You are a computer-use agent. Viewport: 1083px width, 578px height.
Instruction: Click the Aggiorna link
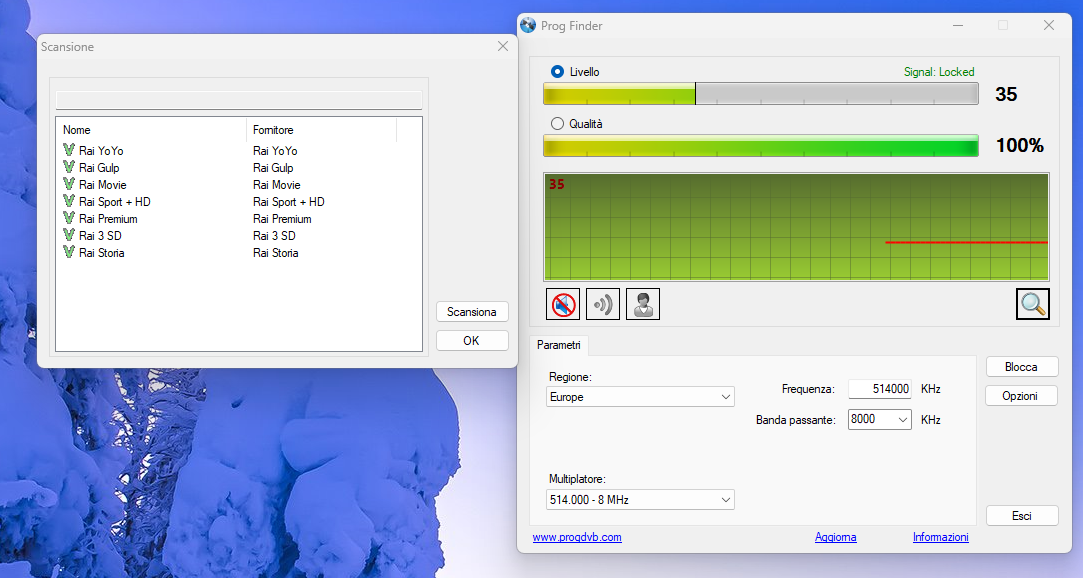pos(836,537)
